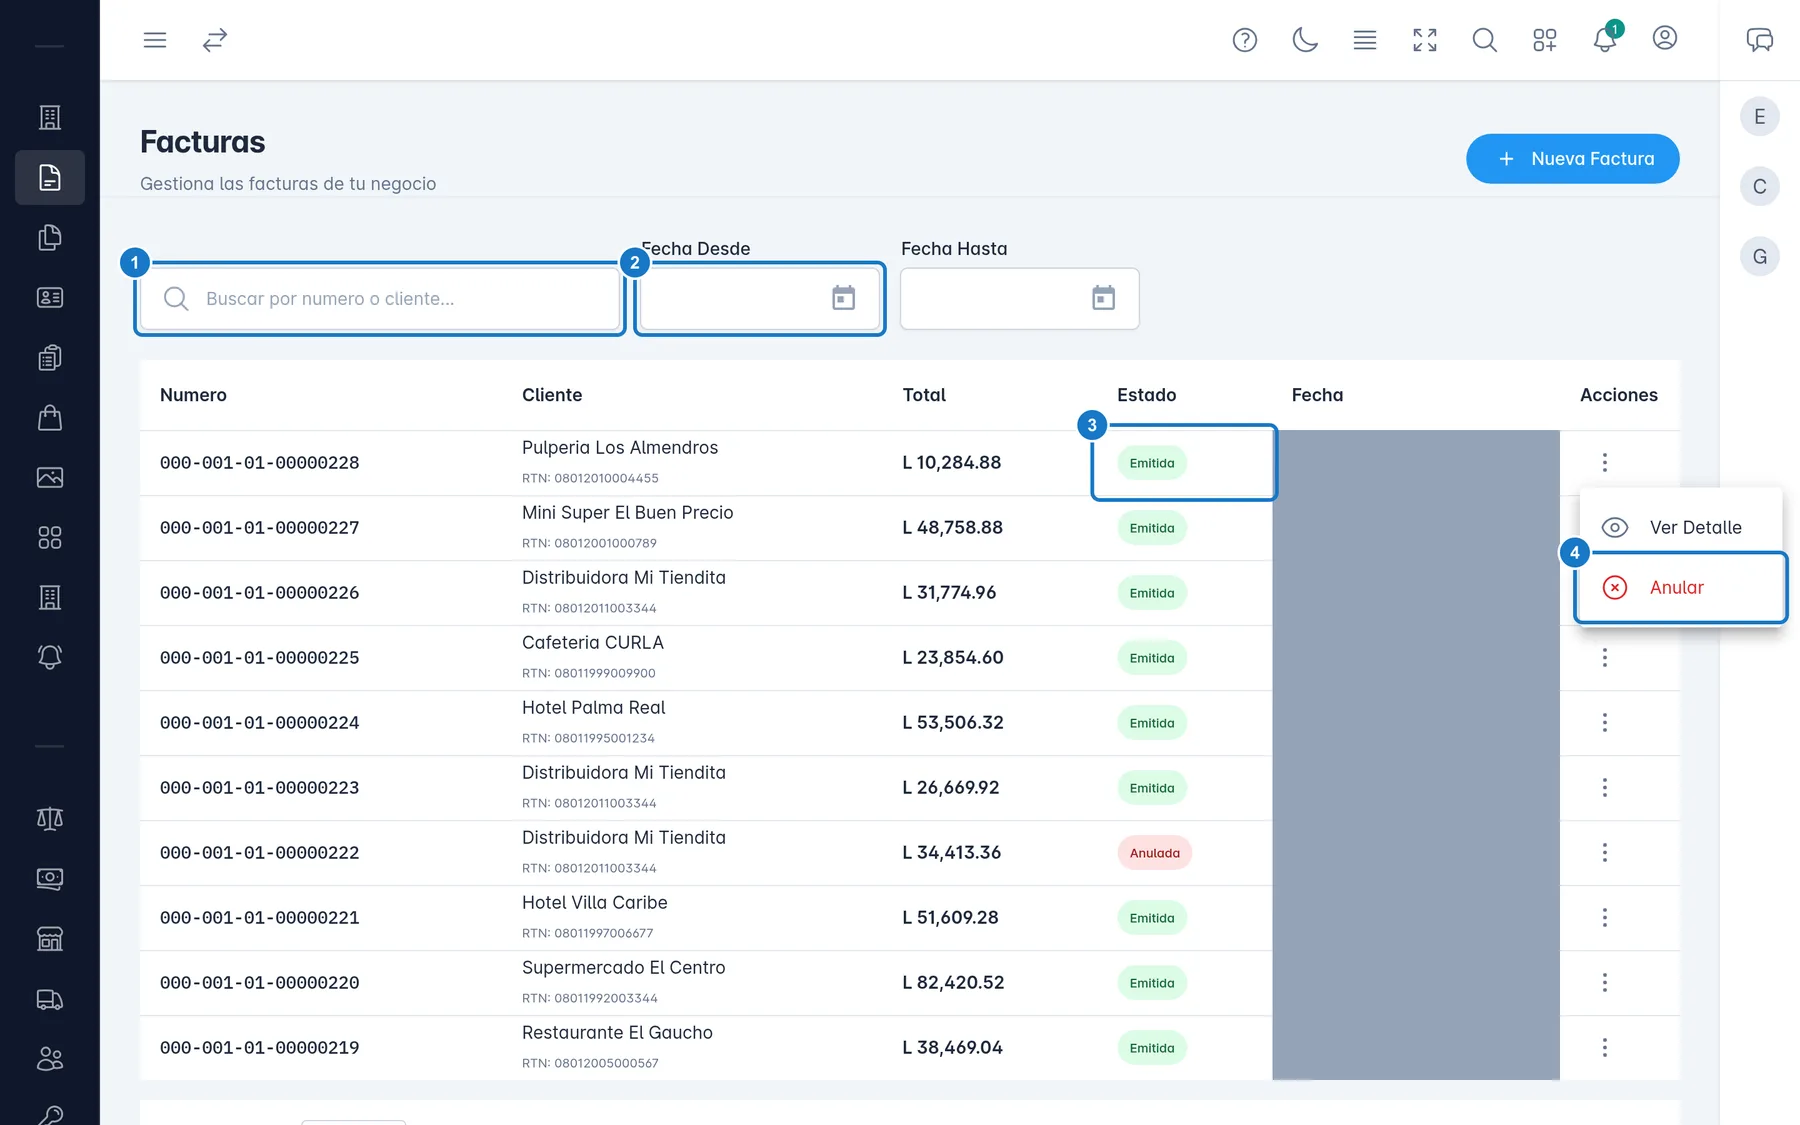Screen dimensions: 1800x1125
Task: Open the apps grid shortcut icon
Action: (1545, 40)
